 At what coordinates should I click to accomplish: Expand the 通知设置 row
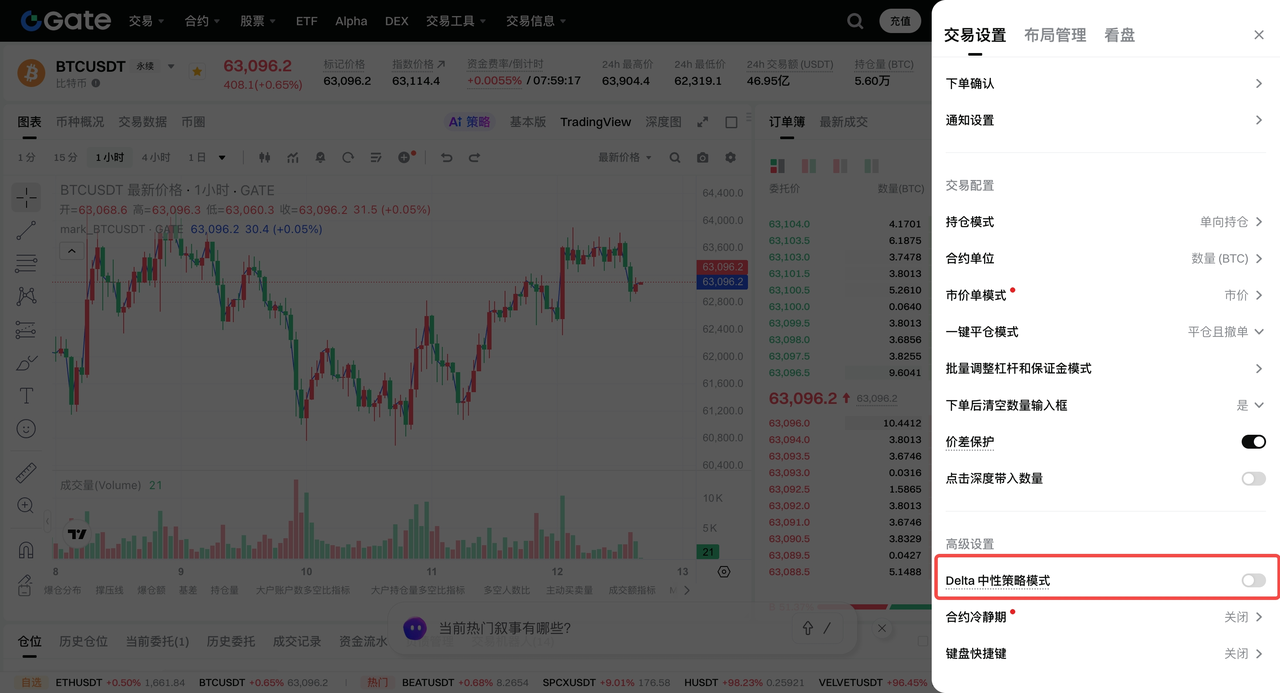coord(1105,120)
